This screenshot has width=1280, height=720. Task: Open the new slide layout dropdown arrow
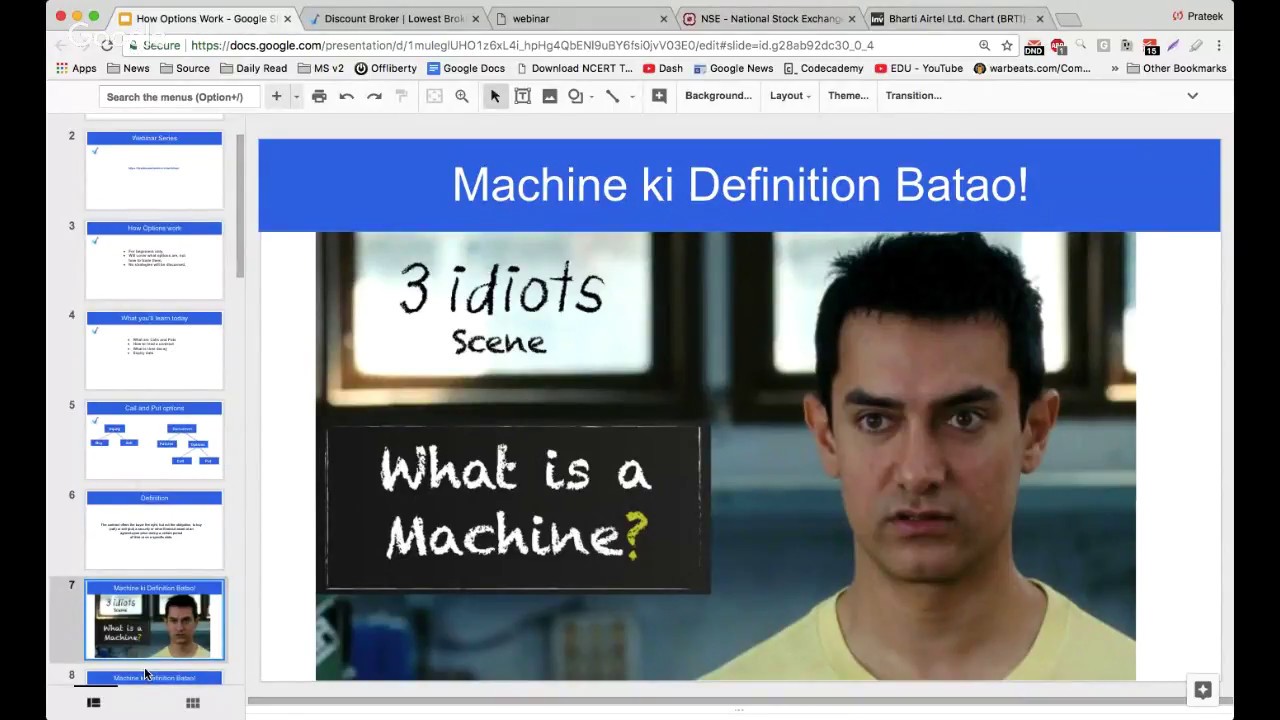point(296,97)
